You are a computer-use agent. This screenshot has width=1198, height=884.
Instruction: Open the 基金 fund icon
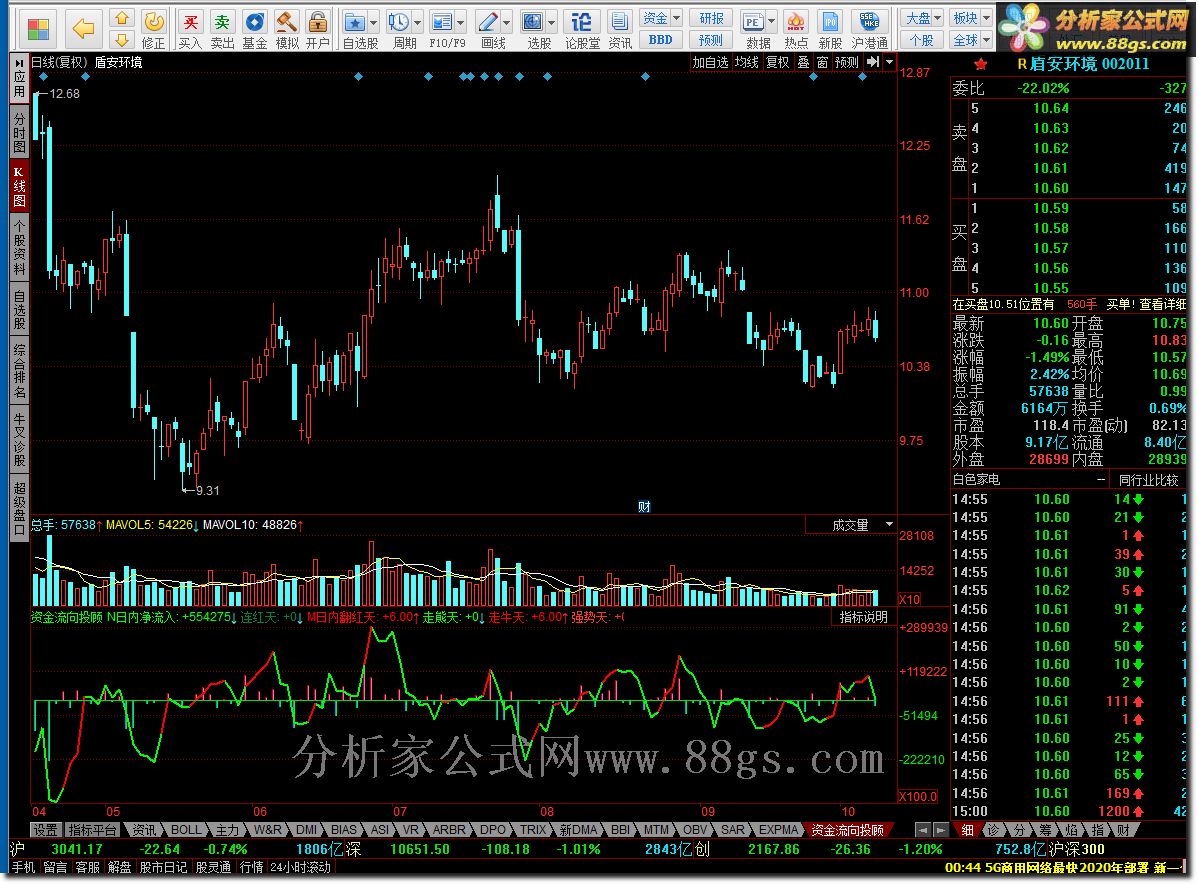254,29
